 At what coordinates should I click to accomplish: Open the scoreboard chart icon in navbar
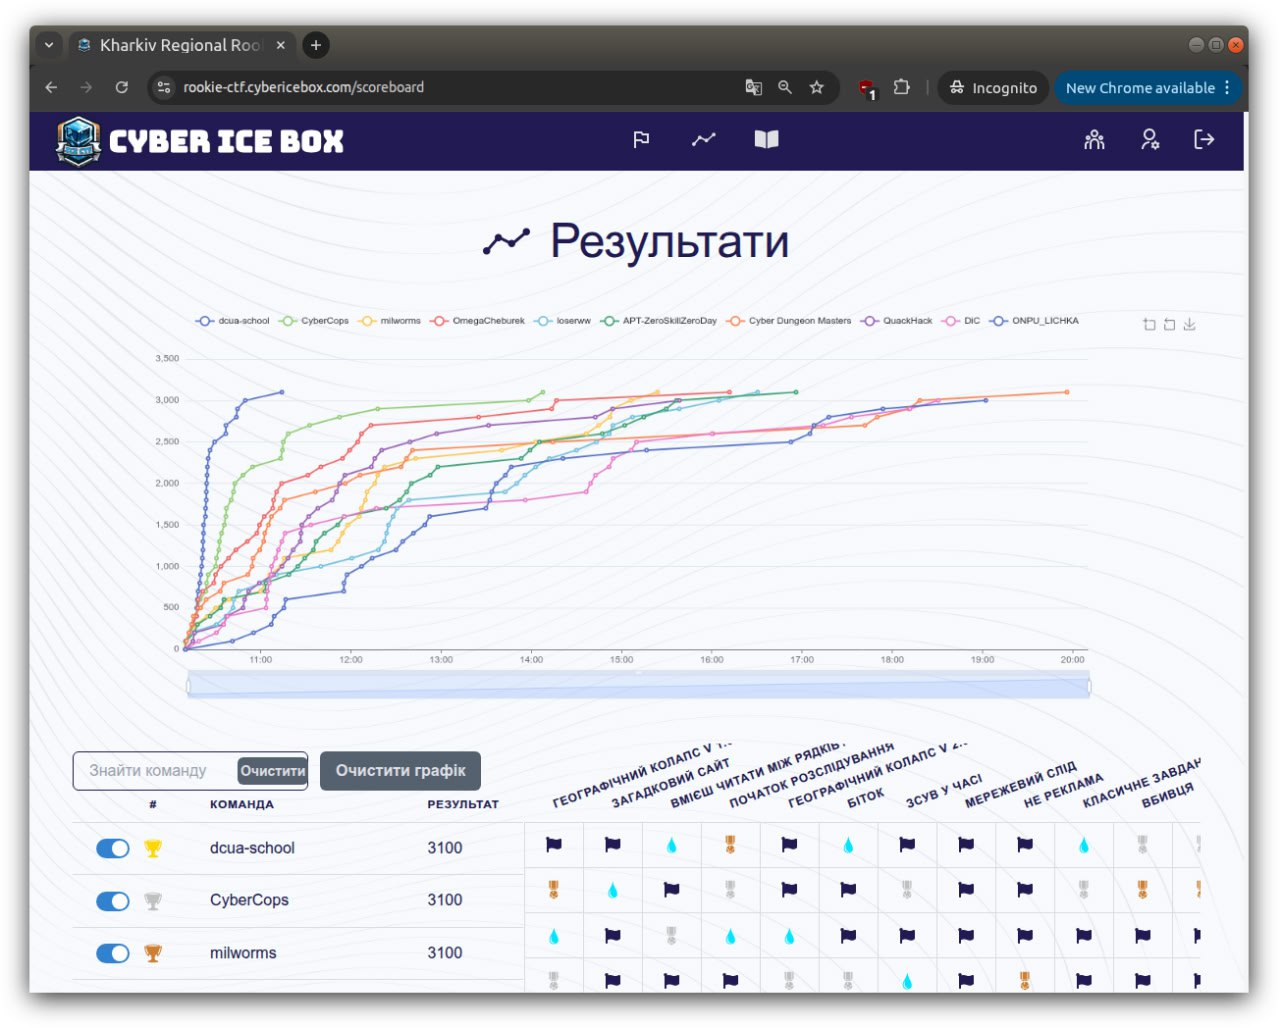pos(704,140)
